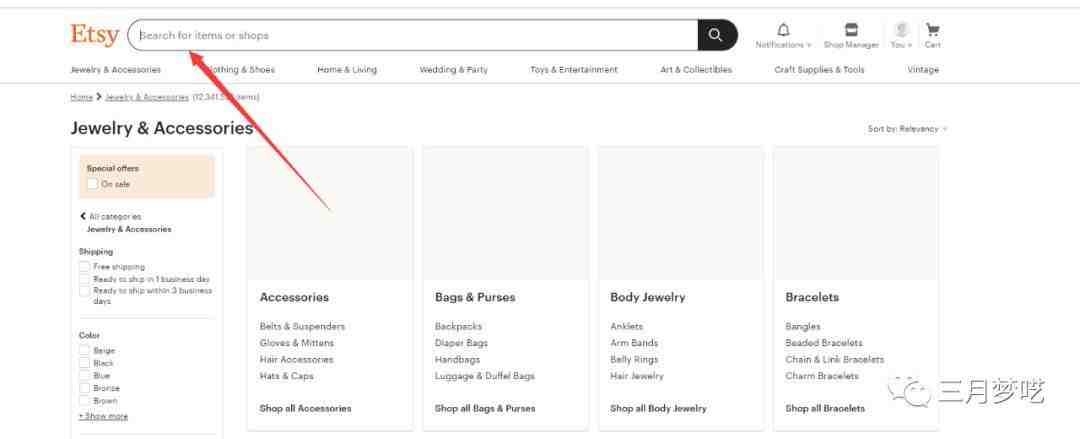Open the Craft Supplies & Tools menu
Screen dimensions: 1080x439
click(x=819, y=70)
